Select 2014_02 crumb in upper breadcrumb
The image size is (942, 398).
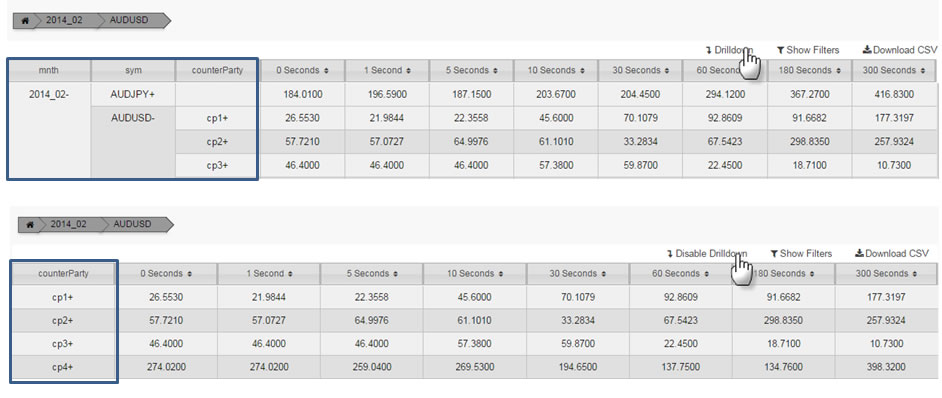point(64,20)
